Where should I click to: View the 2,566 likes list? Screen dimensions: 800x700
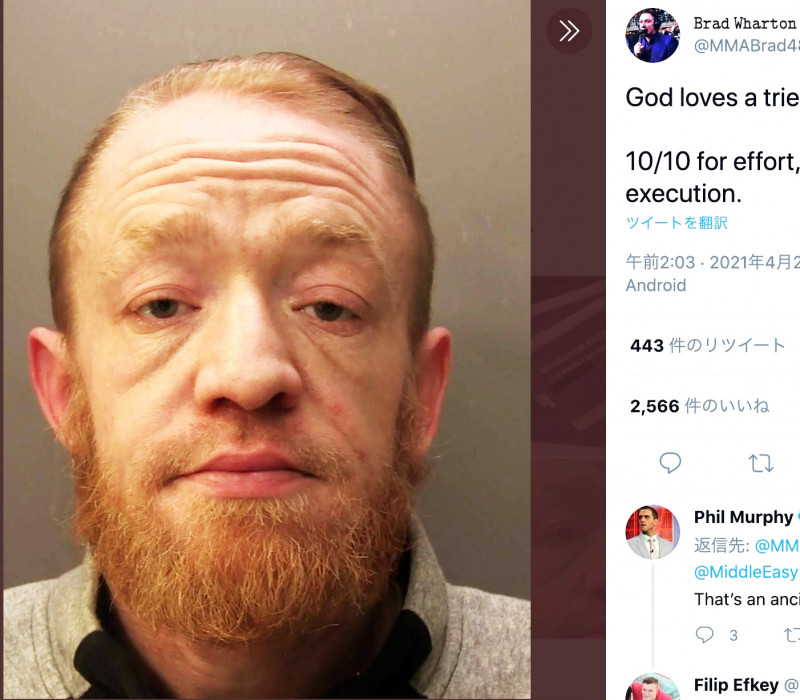tap(699, 406)
